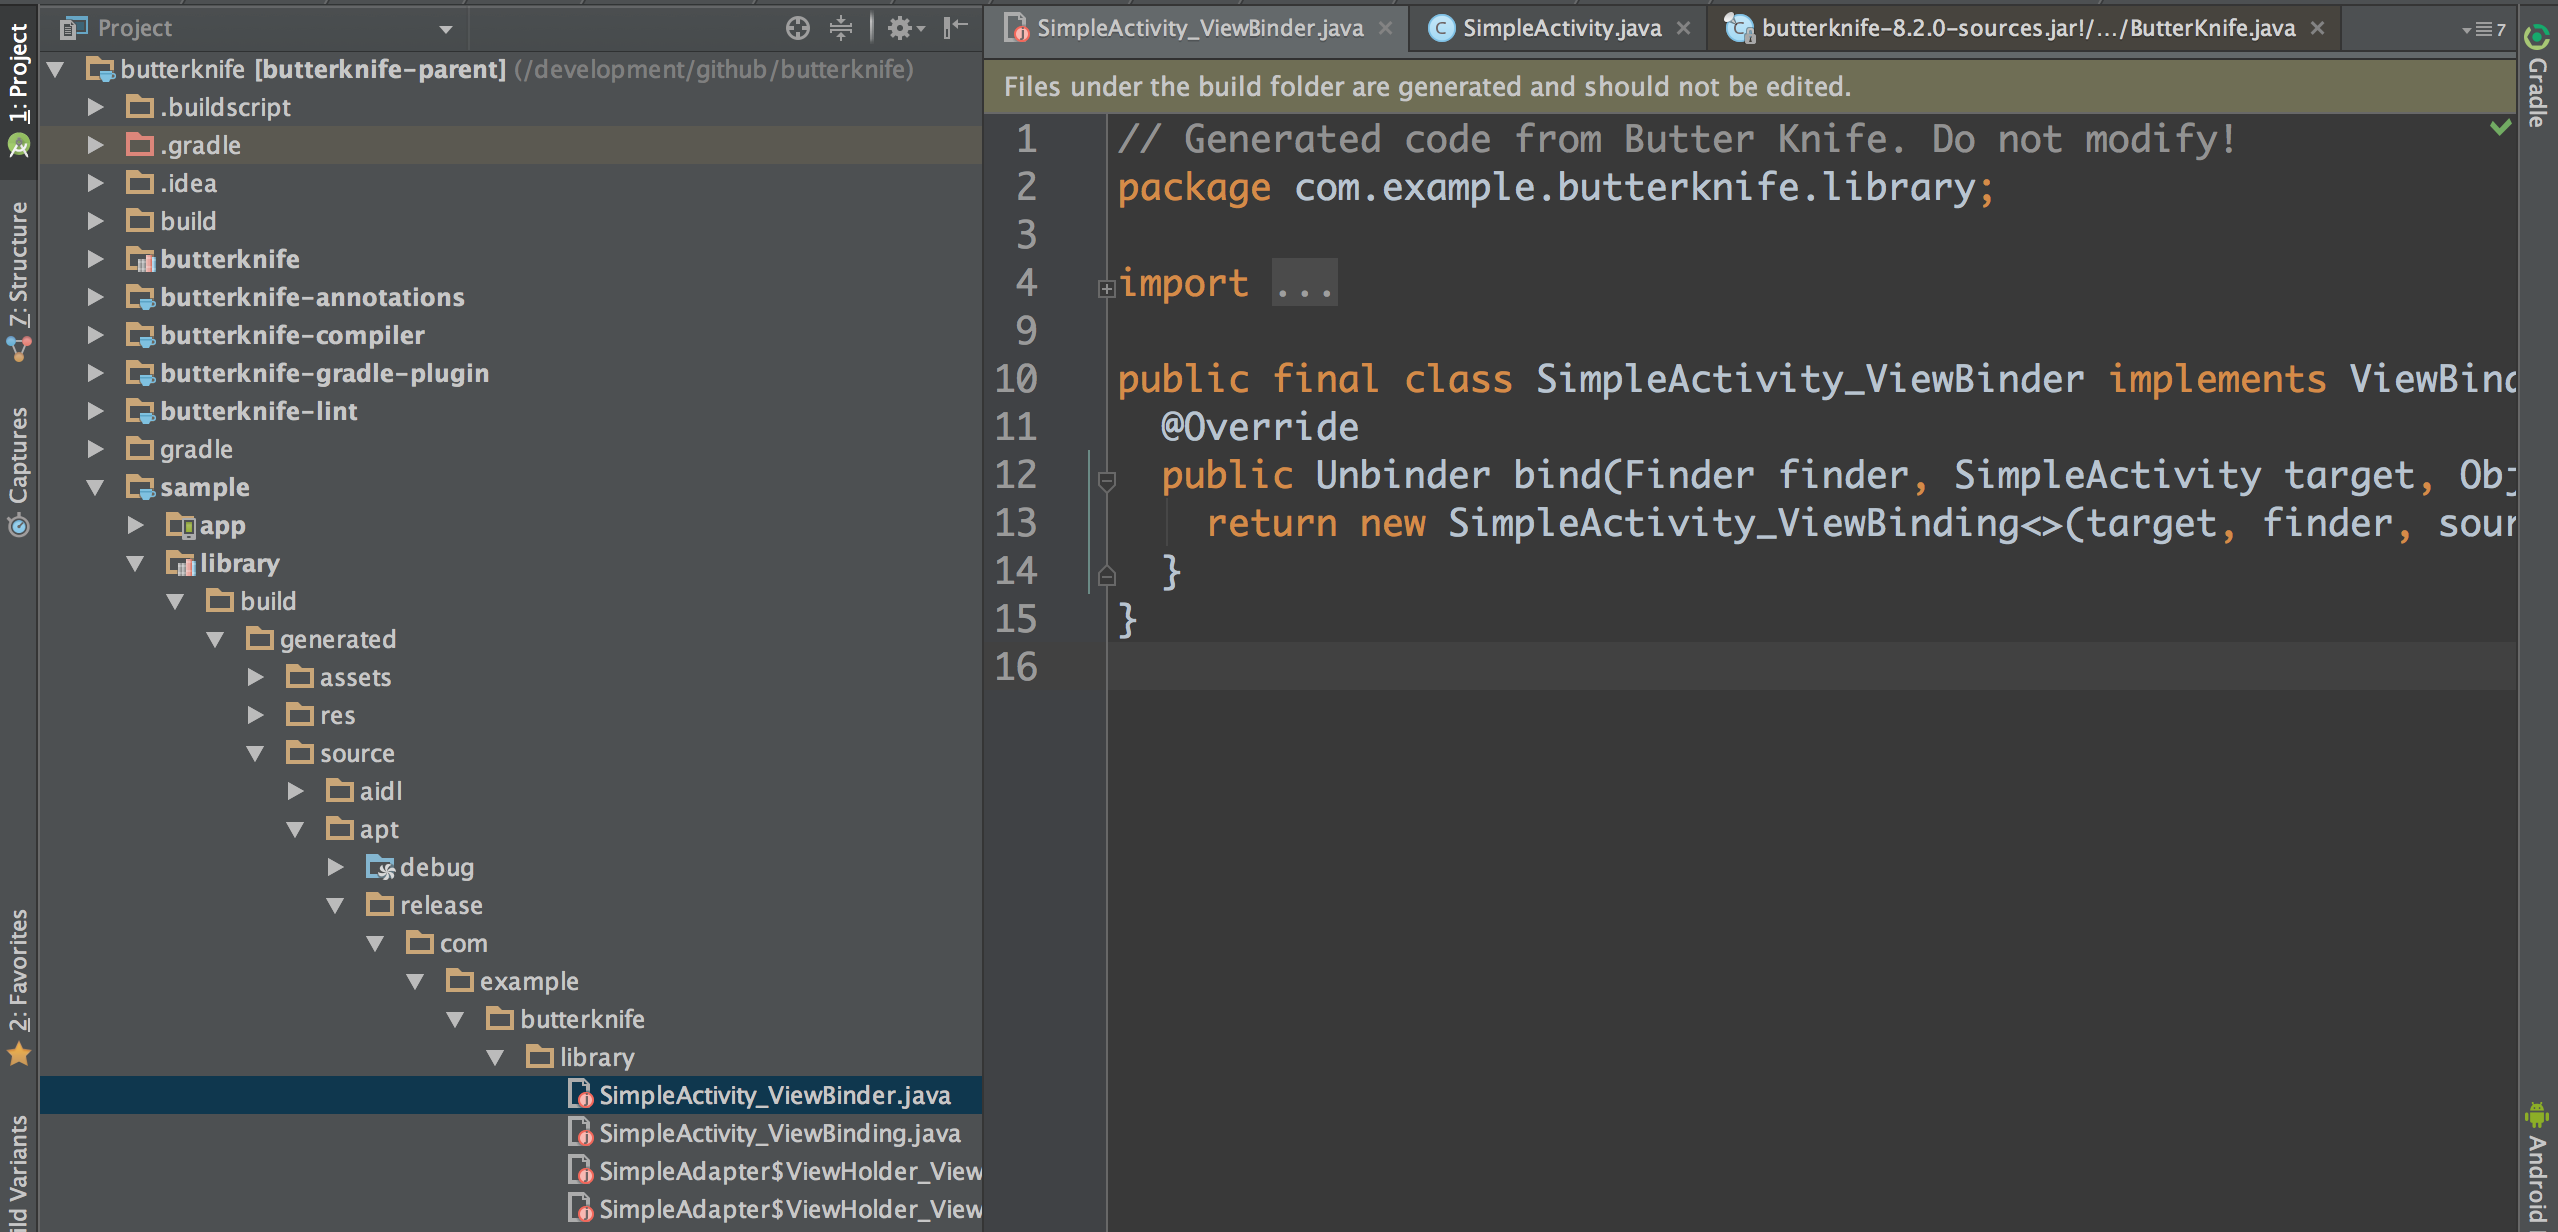The image size is (2558, 1232).
Task: Click the green inspection status checkmark
Action: click(2500, 128)
